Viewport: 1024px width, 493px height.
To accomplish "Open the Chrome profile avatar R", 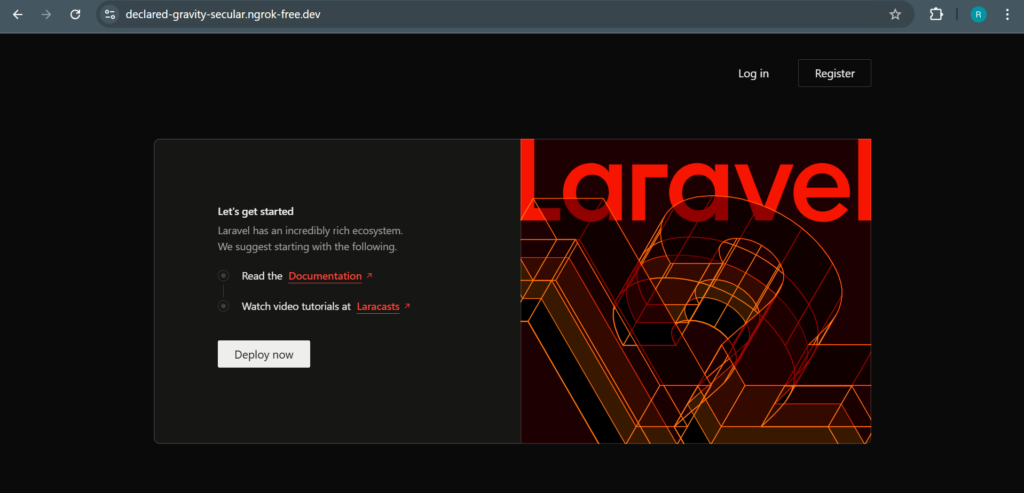I will point(978,14).
